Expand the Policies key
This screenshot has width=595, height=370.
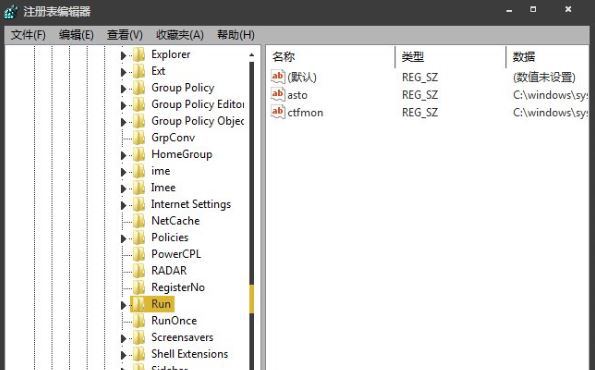pyautogui.click(x=123, y=239)
